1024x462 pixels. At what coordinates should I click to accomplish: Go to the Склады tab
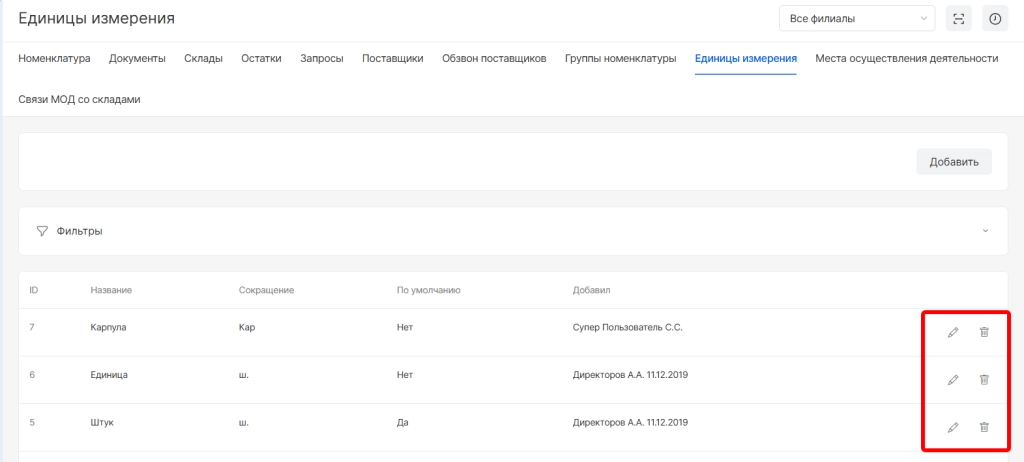(203, 58)
